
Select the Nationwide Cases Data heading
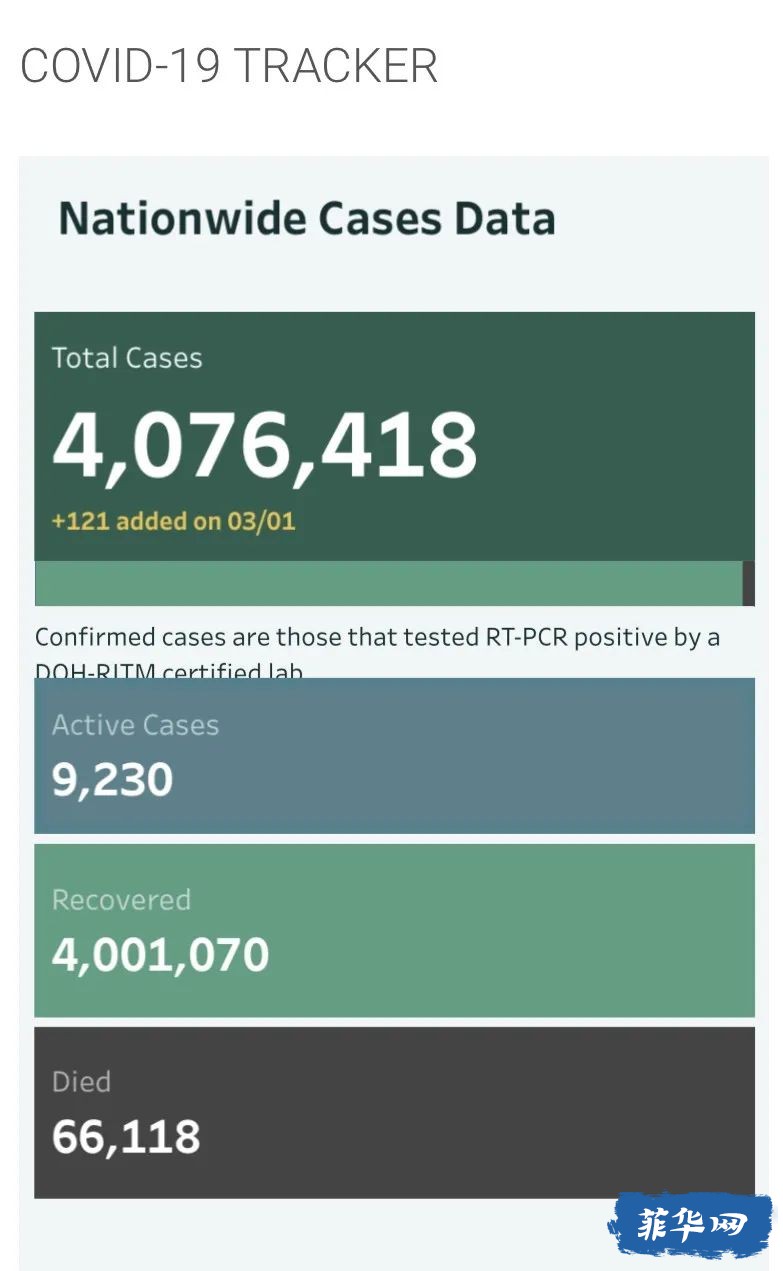307,218
